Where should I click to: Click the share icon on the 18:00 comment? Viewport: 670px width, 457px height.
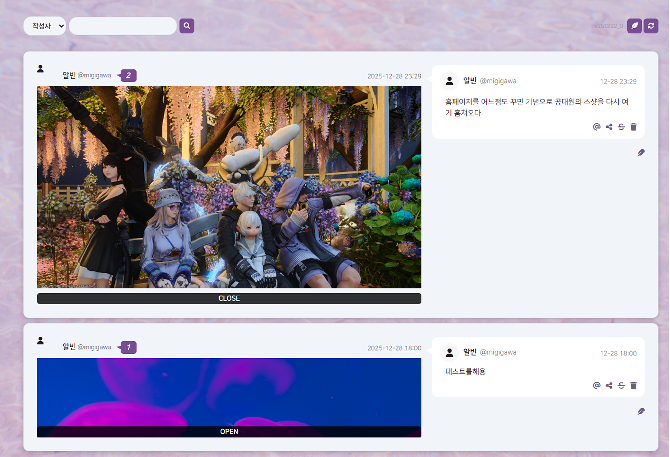coord(609,385)
